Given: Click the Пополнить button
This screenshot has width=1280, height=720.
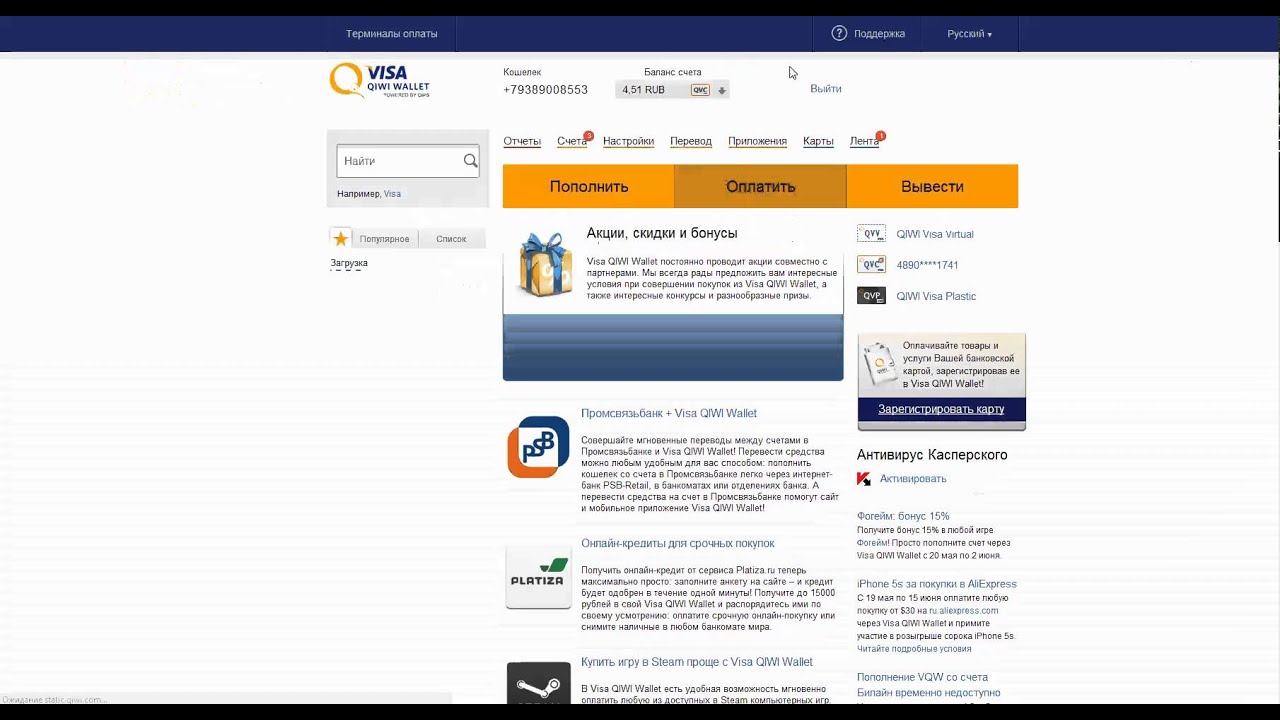Looking at the screenshot, I should coord(589,187).
